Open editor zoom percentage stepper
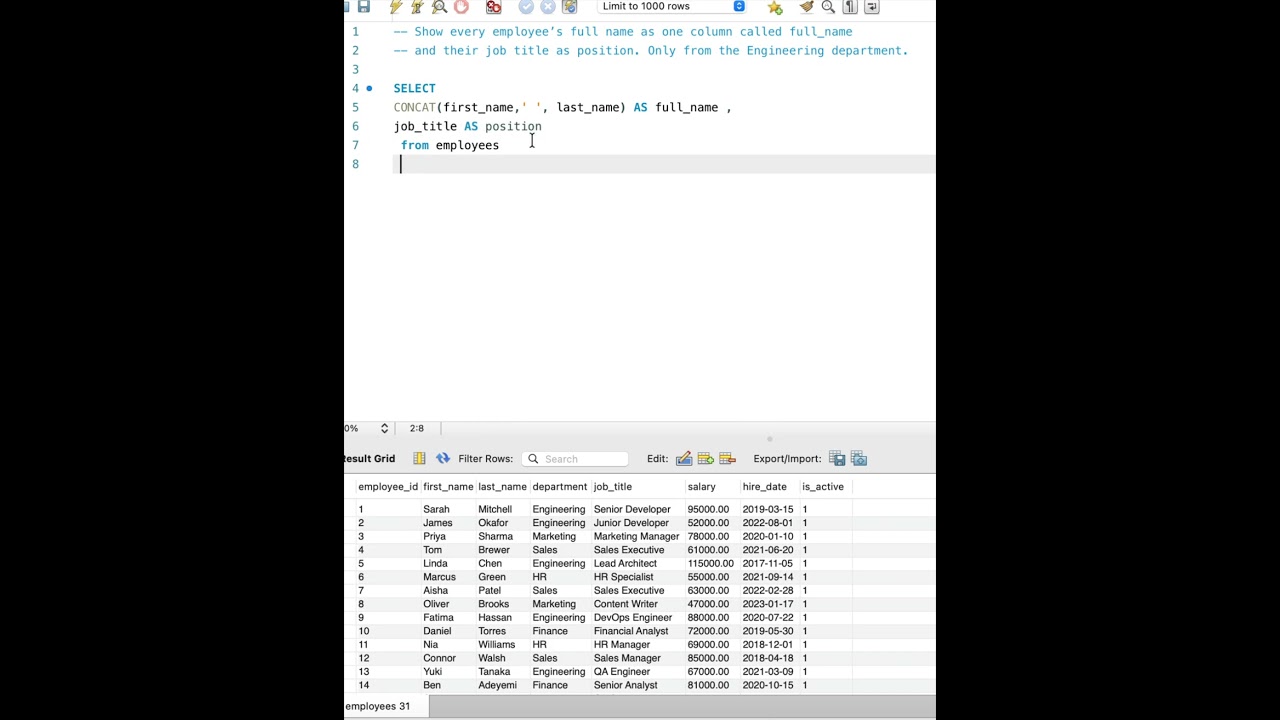Screen dimensions: 1280x720 coord(384,428)
